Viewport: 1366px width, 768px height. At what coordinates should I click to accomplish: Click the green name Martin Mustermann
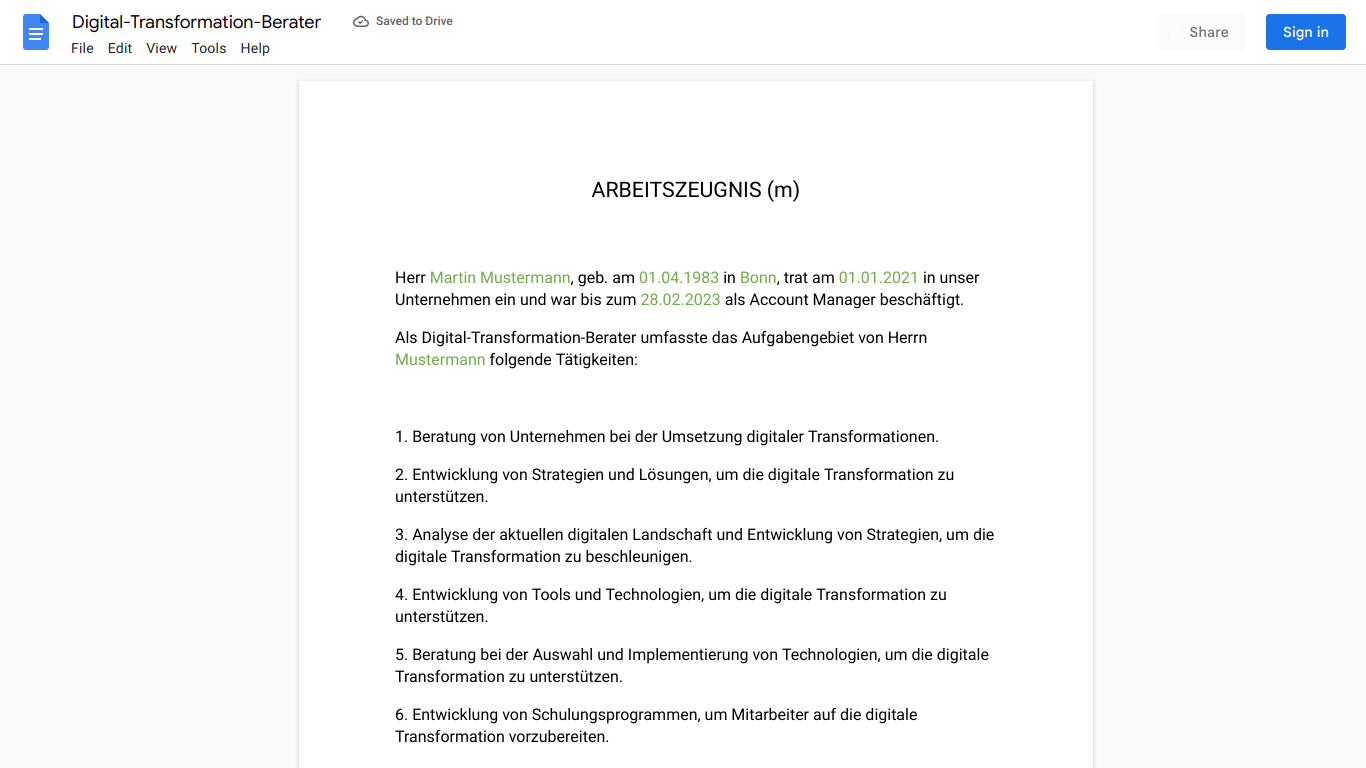click(500, 278)
